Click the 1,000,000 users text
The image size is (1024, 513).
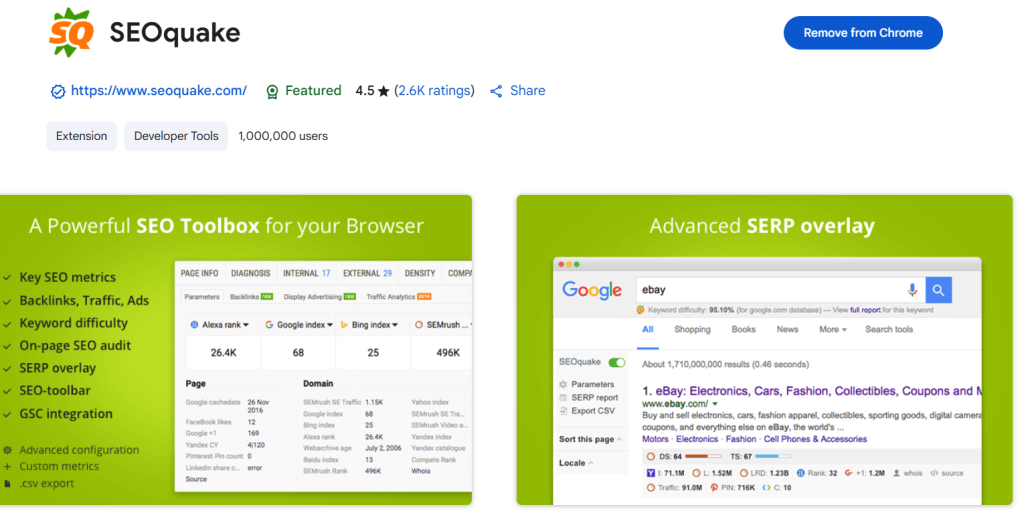click(x=283, y=136)
